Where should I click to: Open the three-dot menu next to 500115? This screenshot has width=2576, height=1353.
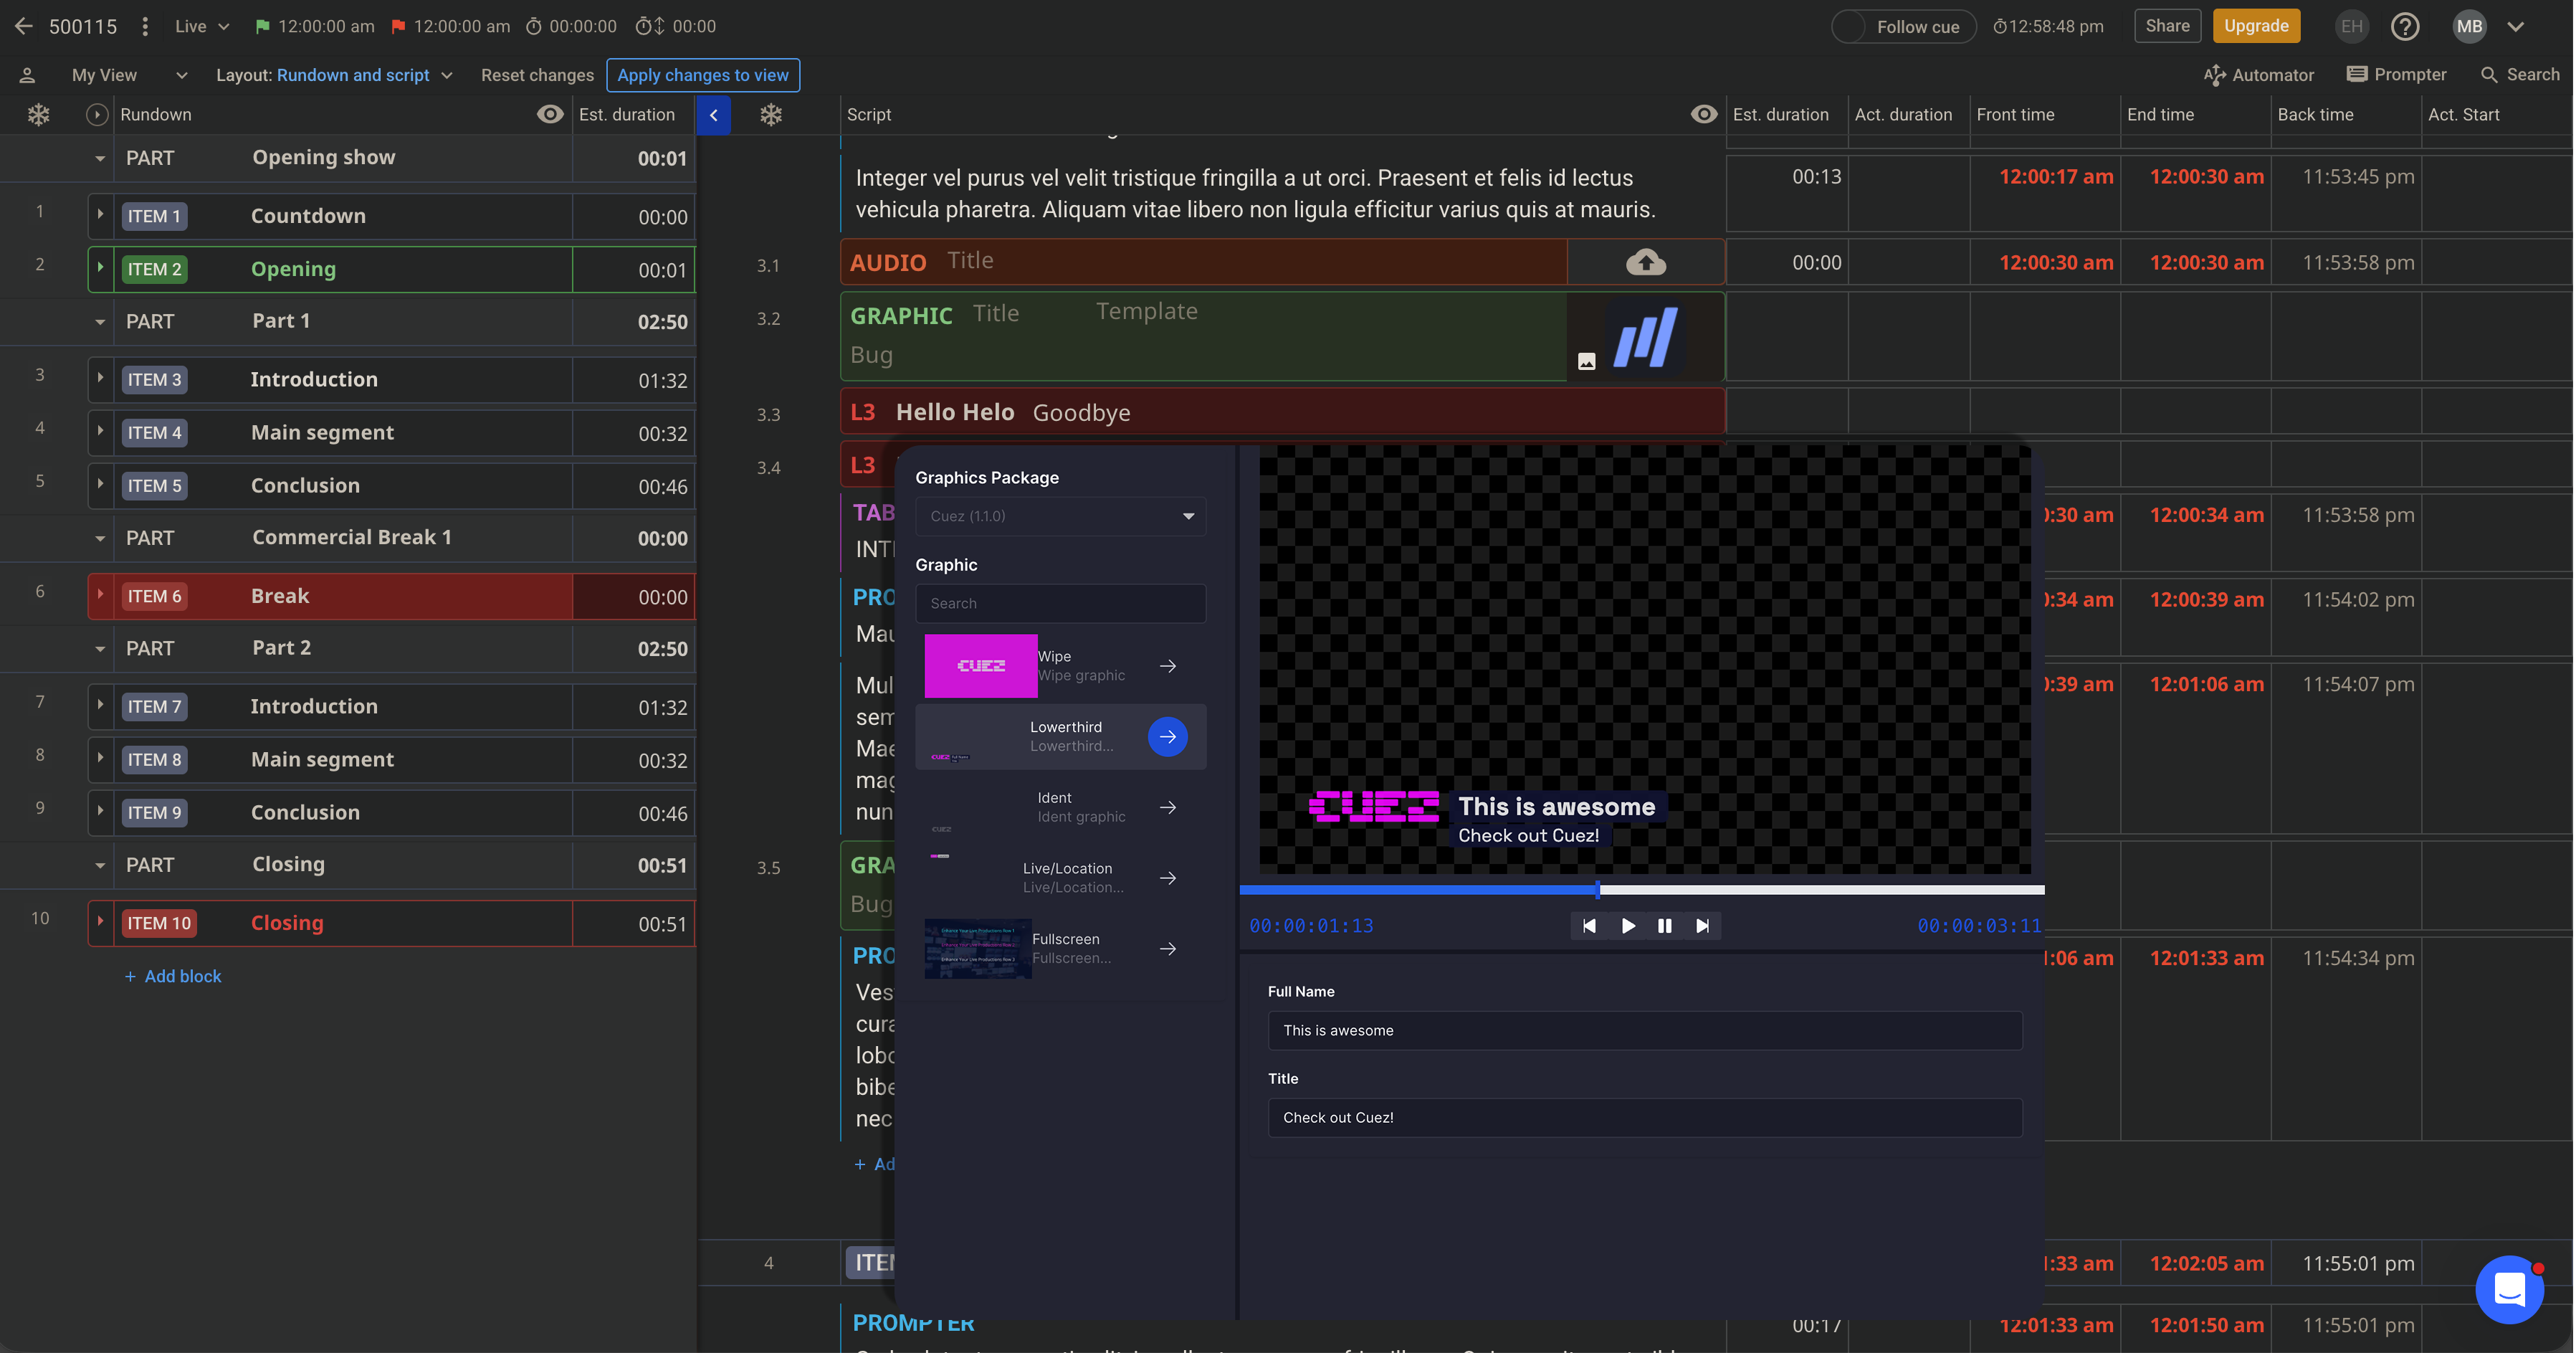[x=145, y=26]
